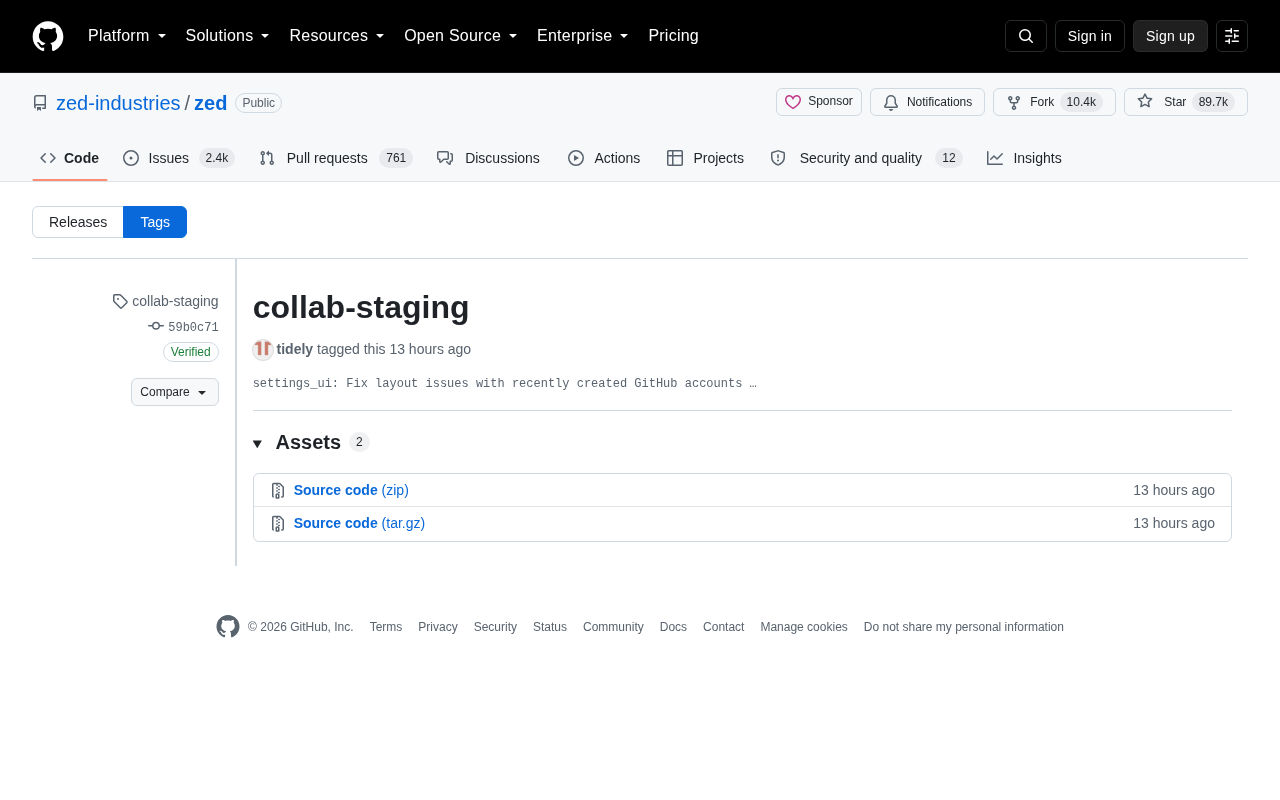Click the Sponsor heart button

click(x=819, y=102)
